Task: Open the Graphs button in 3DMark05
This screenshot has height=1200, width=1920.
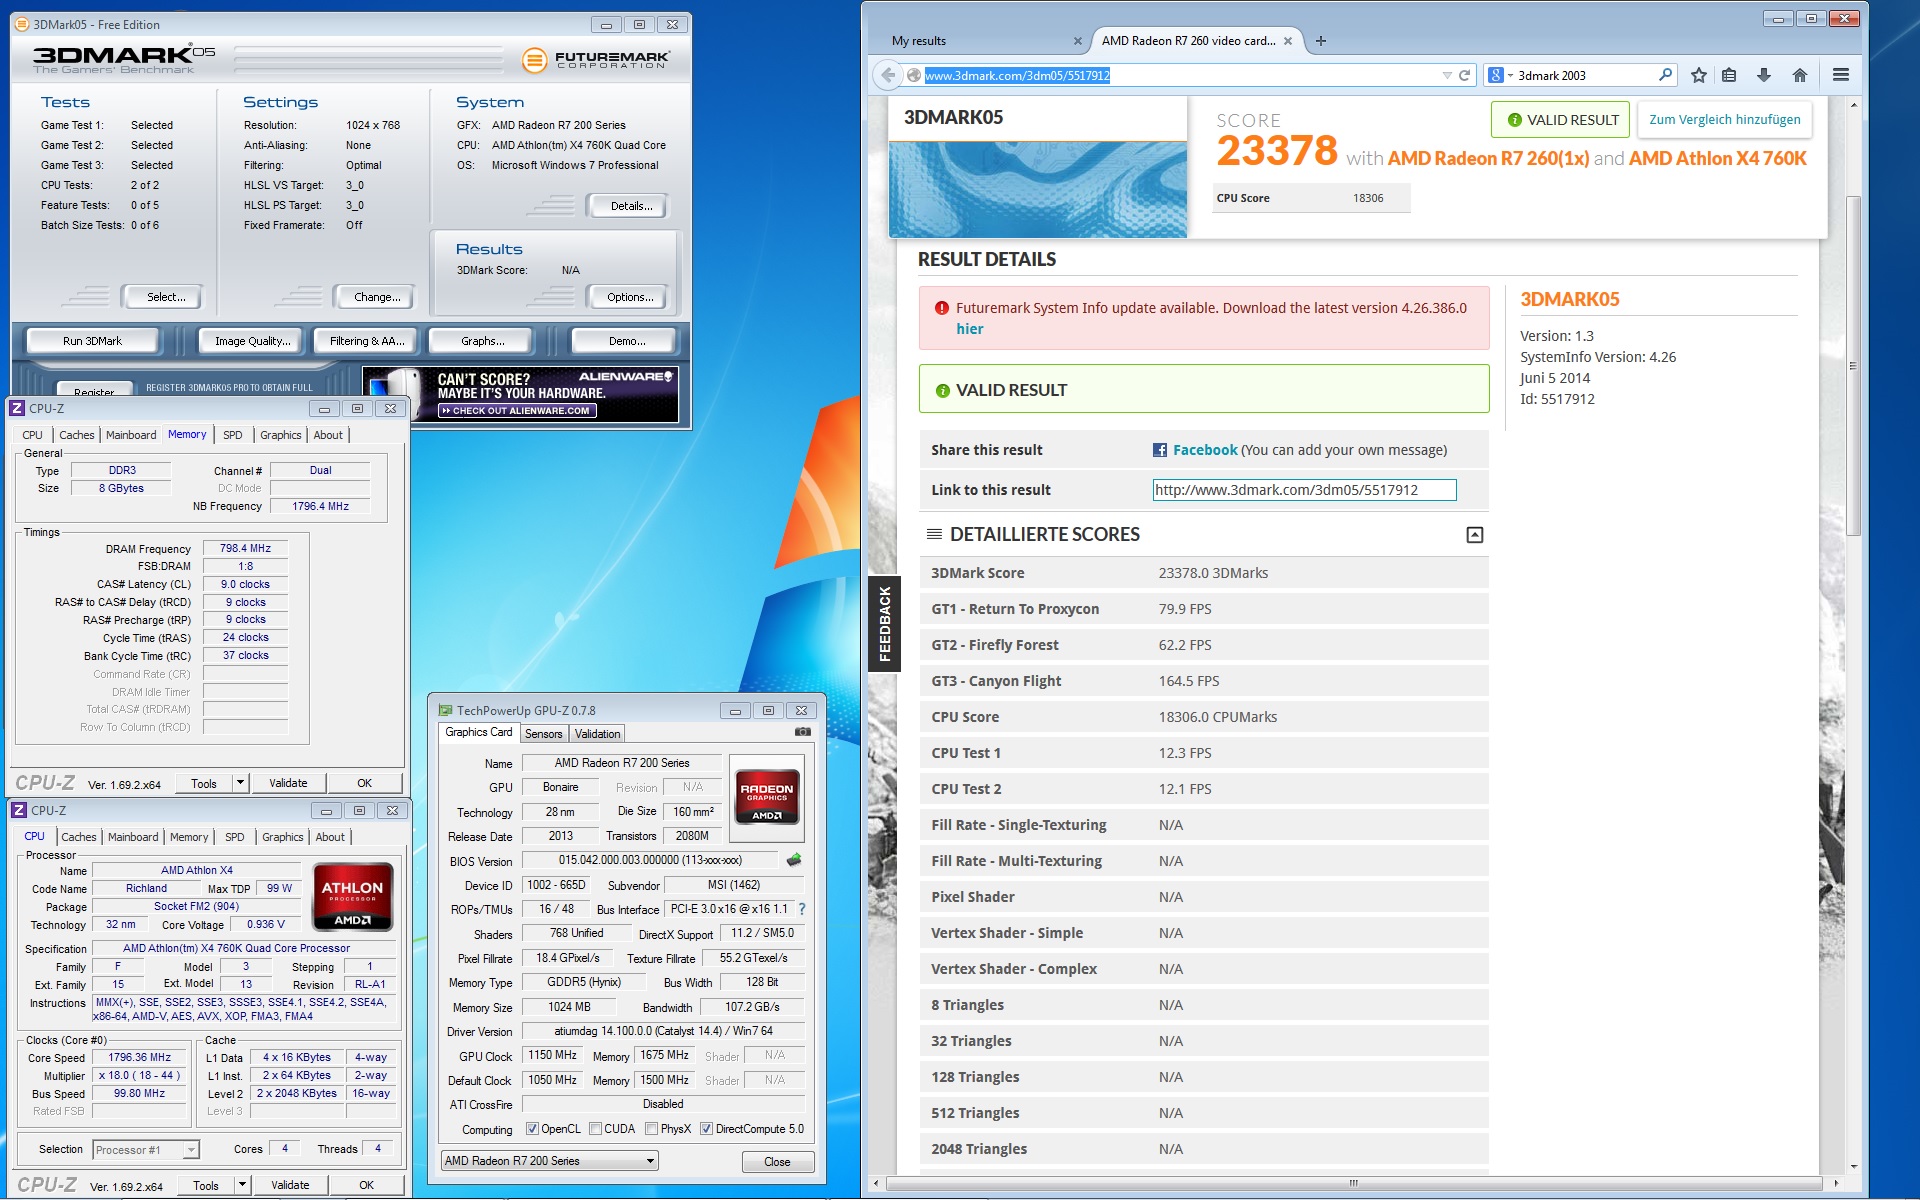Action: pos(482,341)
